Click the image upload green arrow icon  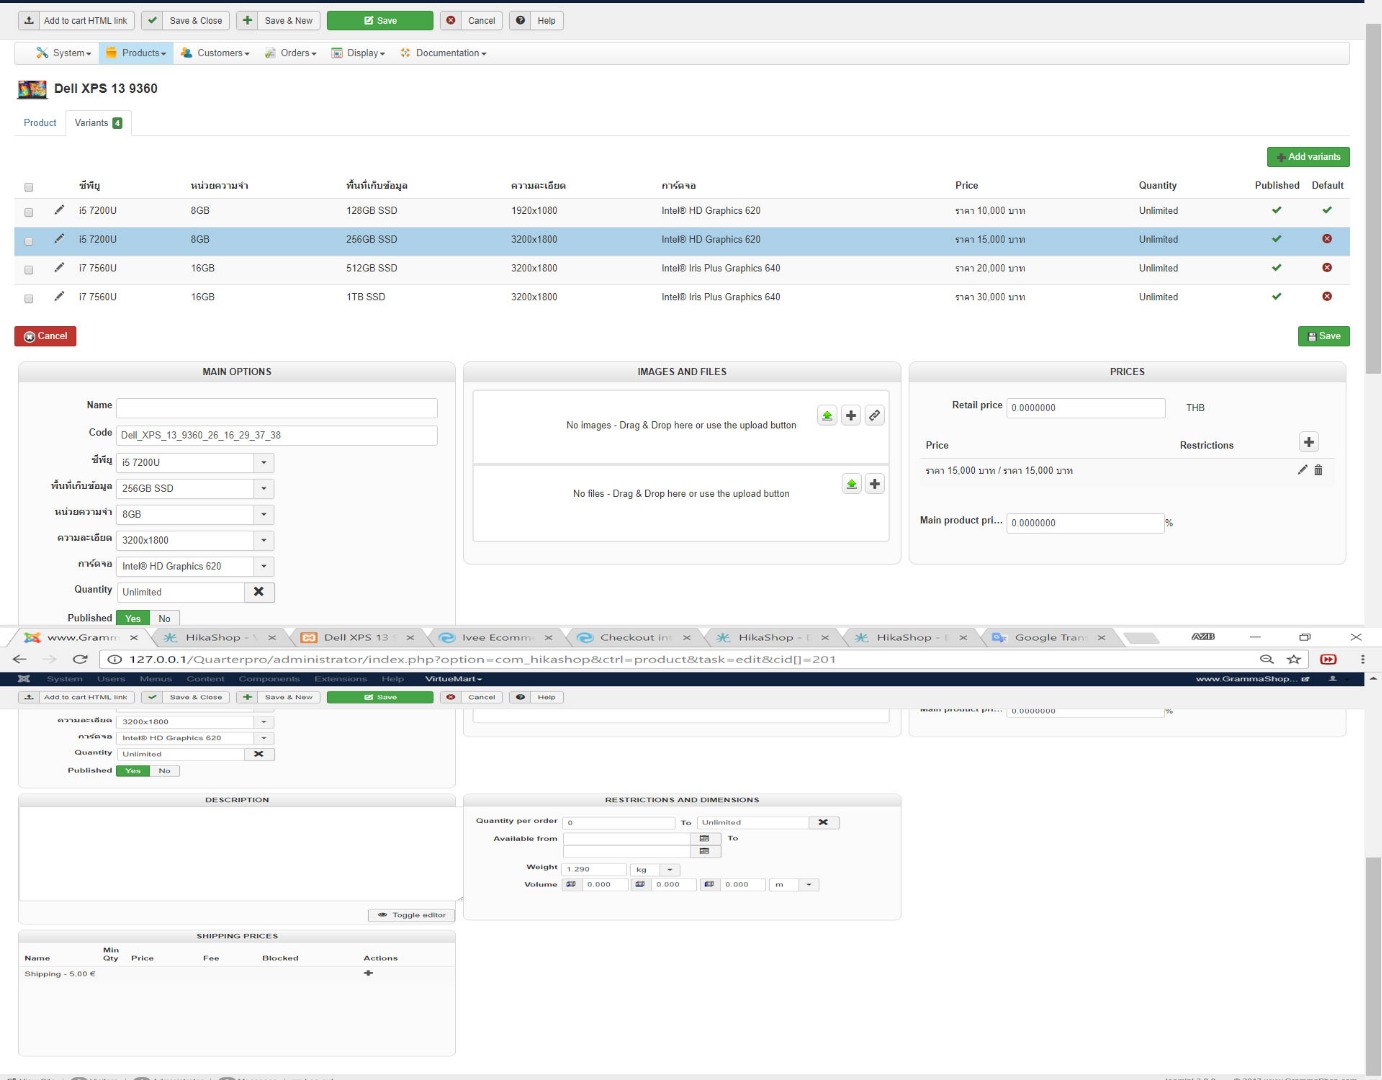827,416
